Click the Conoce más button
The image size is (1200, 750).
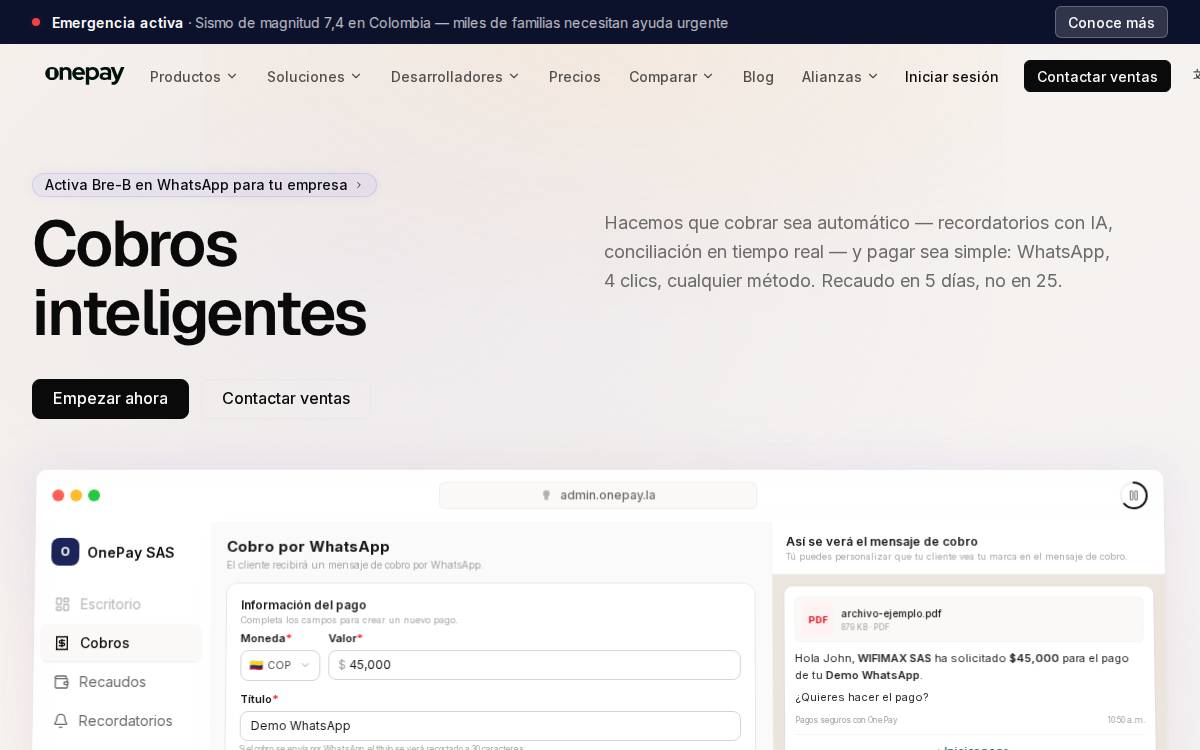pyautogui.click(x=1111, y=22)
